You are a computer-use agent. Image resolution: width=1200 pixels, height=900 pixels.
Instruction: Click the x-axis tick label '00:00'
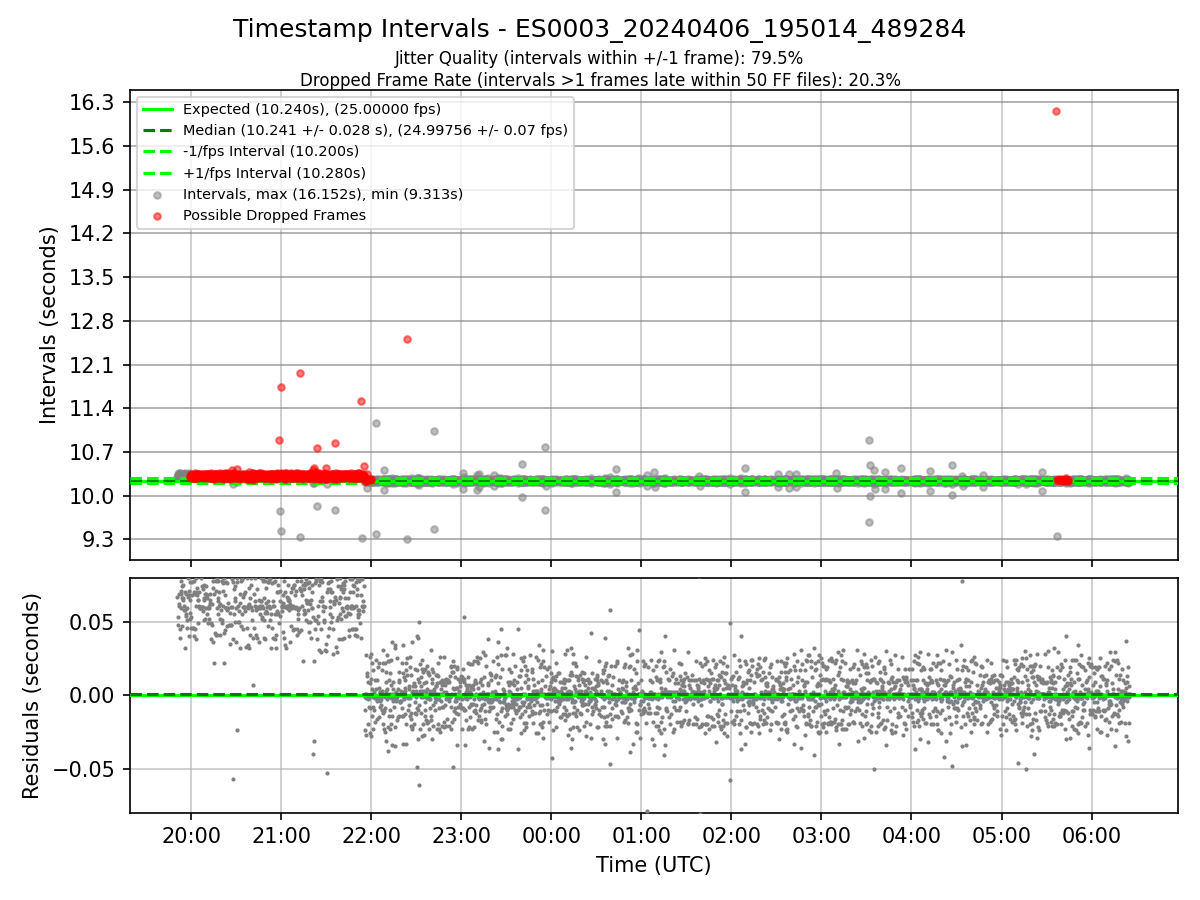pyautogui.click(x=550, y=834)
